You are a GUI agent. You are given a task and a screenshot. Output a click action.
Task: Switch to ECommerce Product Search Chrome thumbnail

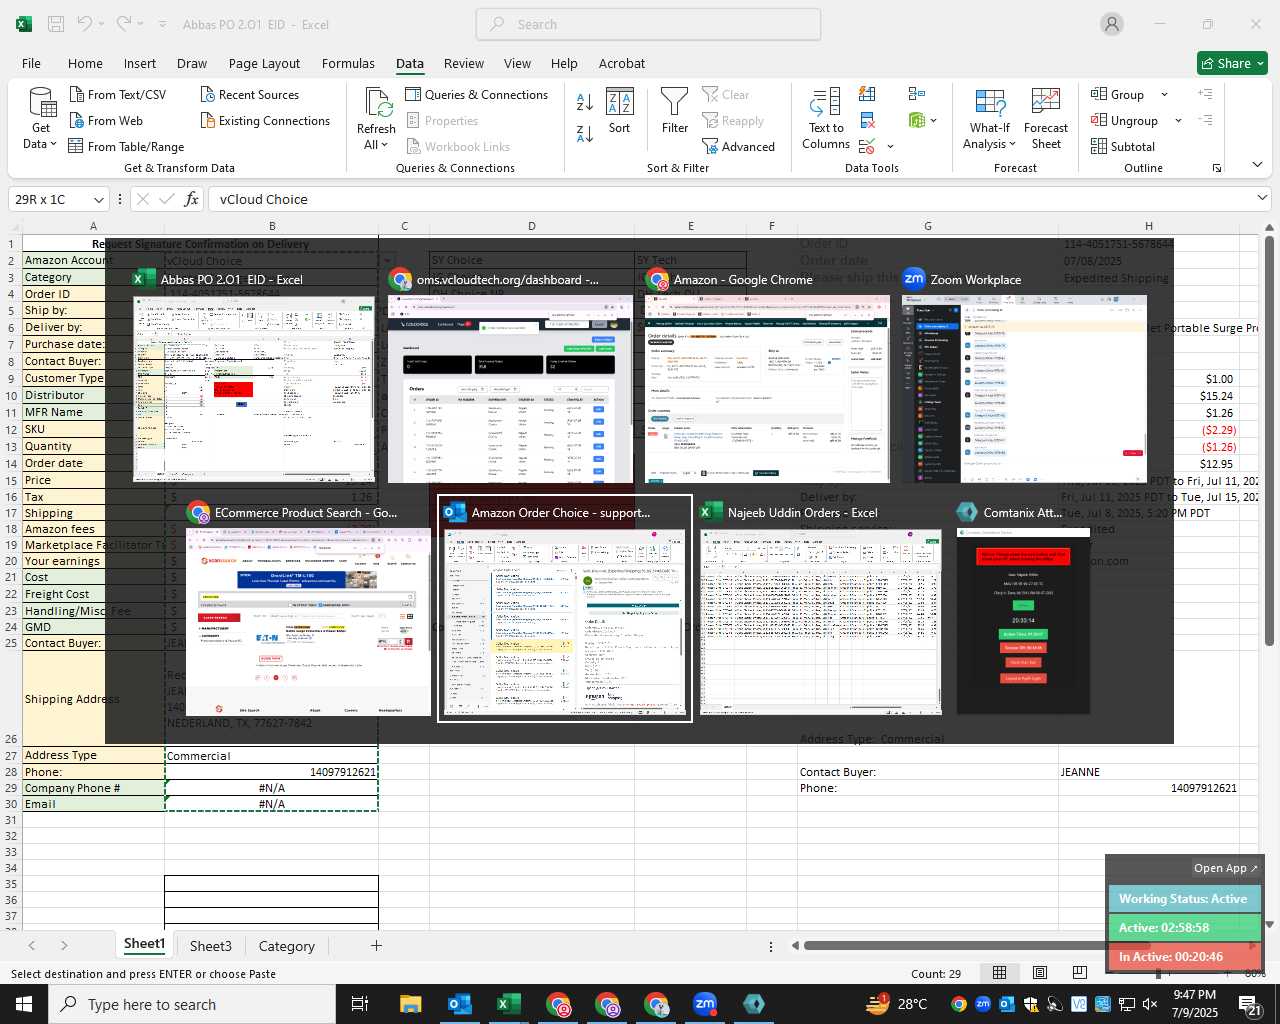pos(308,621)
